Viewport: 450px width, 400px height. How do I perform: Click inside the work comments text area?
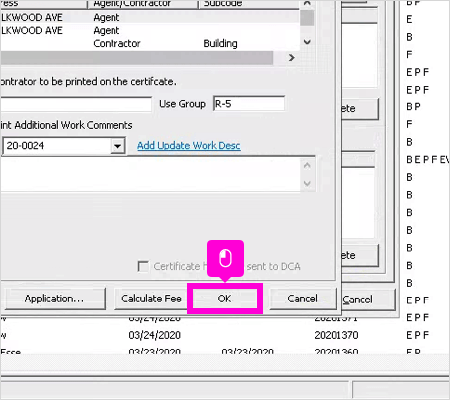tap(151, 174)
